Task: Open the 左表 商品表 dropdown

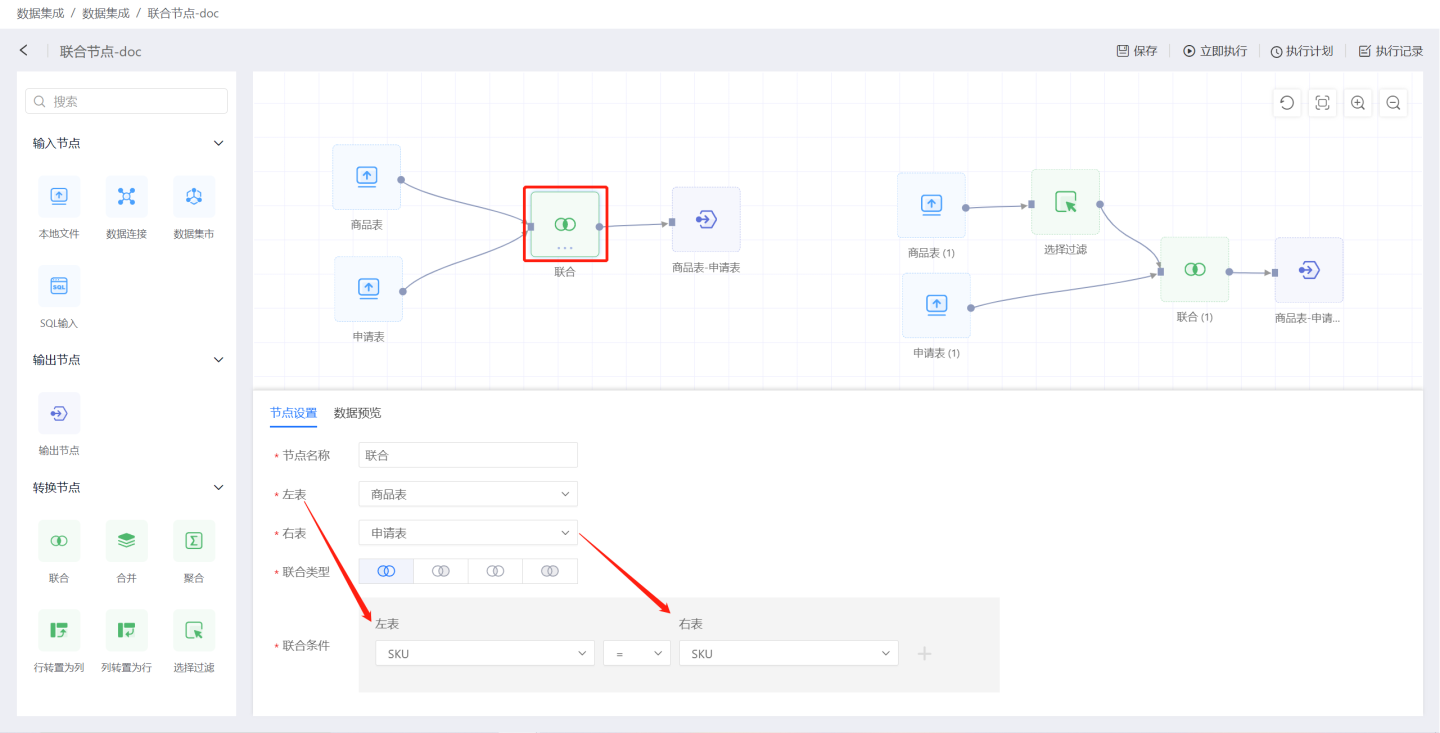Action: pyautogui.click(x=468, y=494)
